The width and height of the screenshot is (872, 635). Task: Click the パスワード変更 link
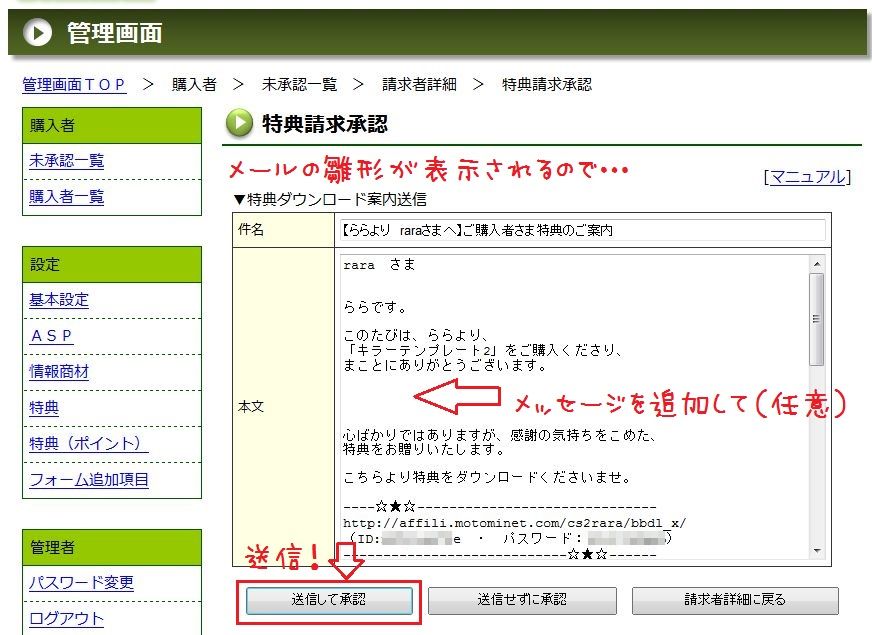click(x=81, y=583)
